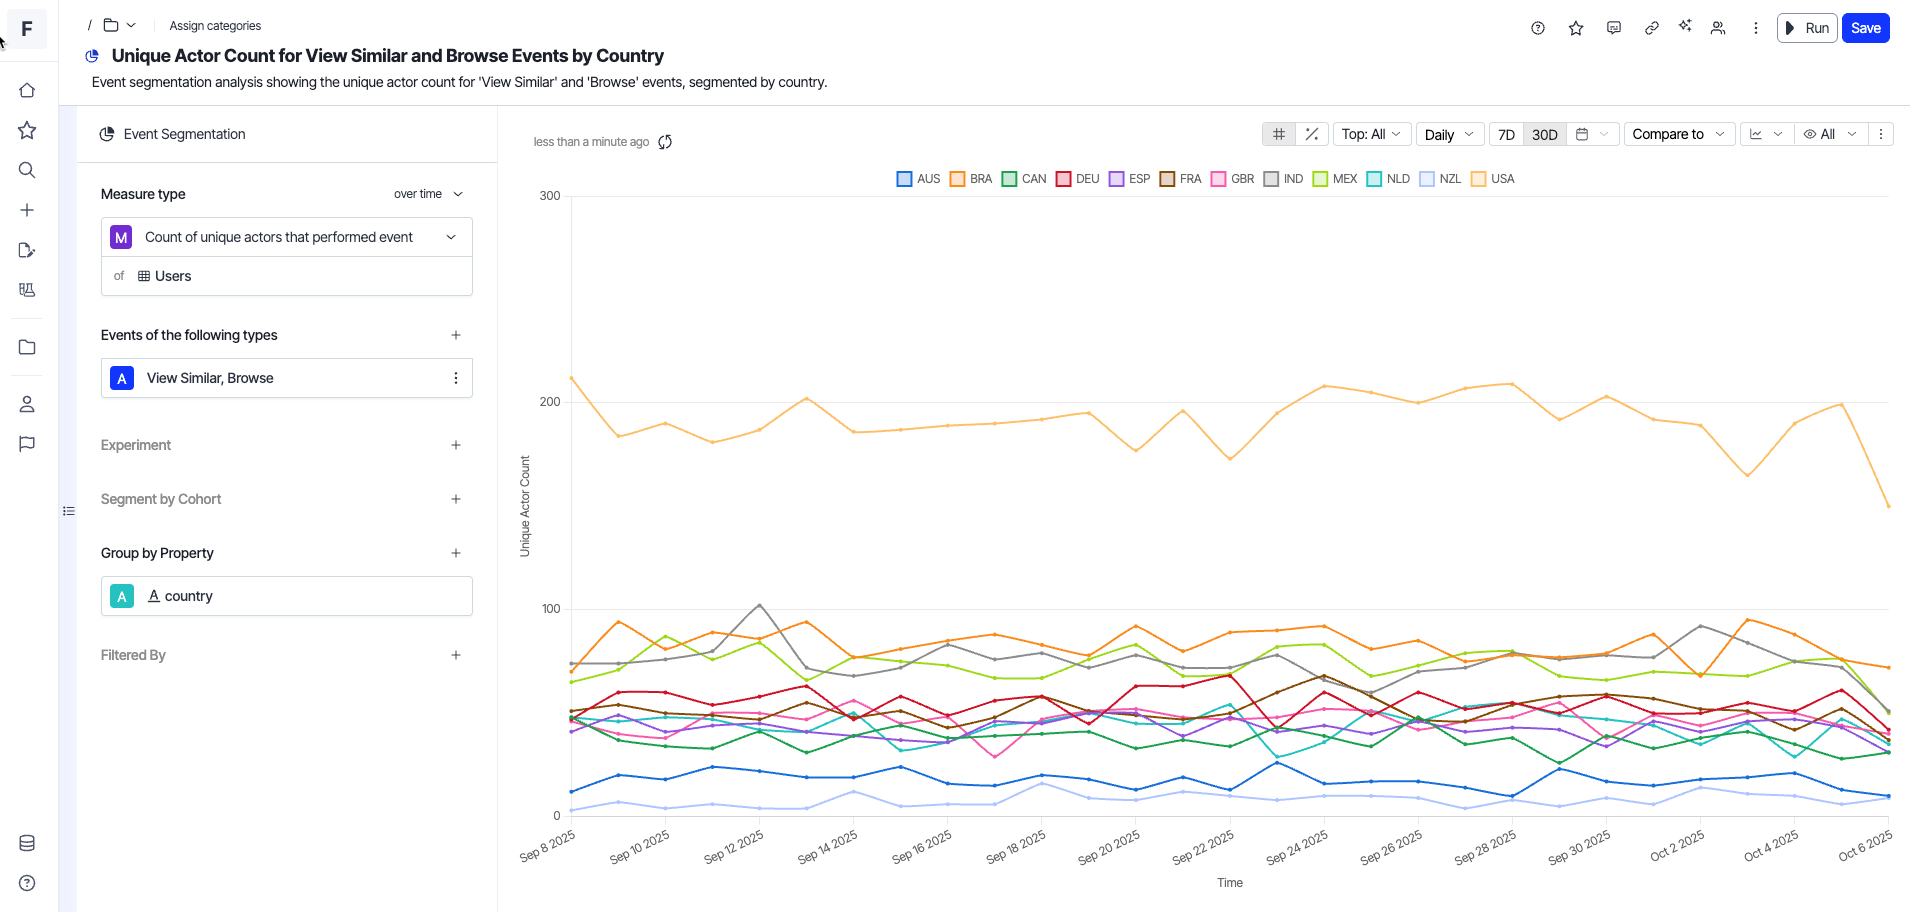Toggle the USA series in the legend
This screenshot has width=1910, height=912.
(1478, 179)
